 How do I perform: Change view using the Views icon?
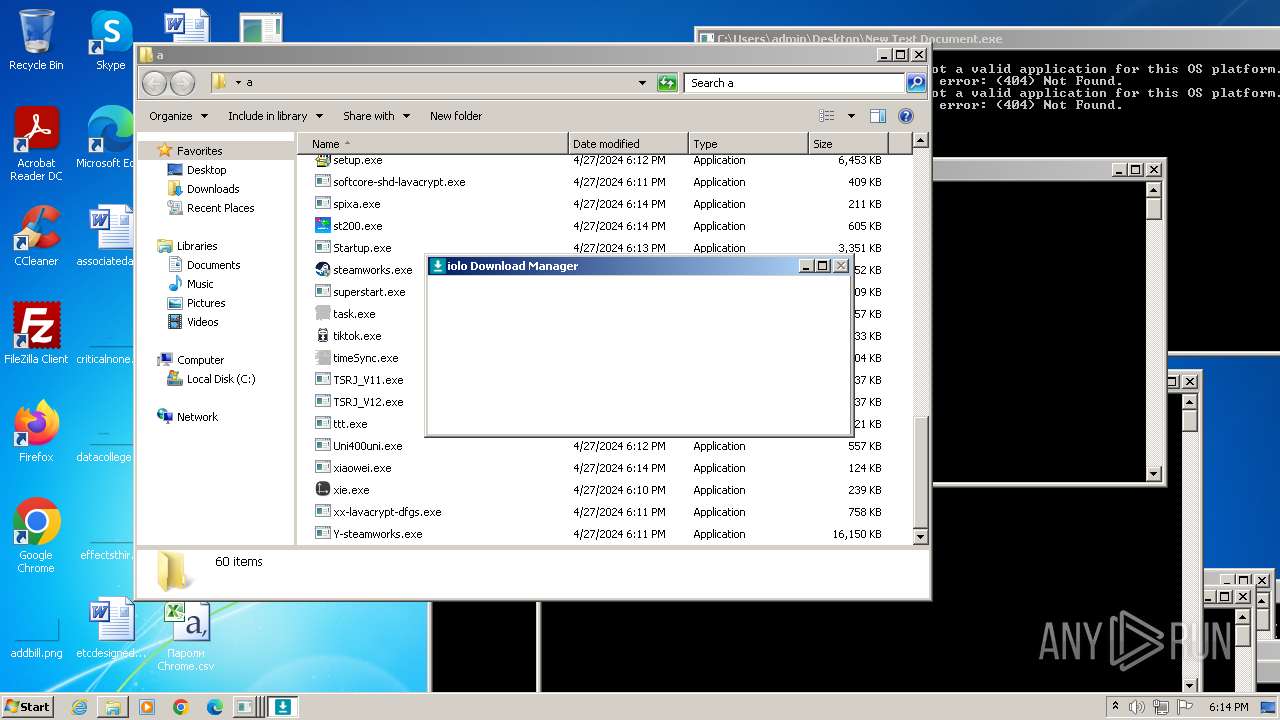(x=827, y=116)
